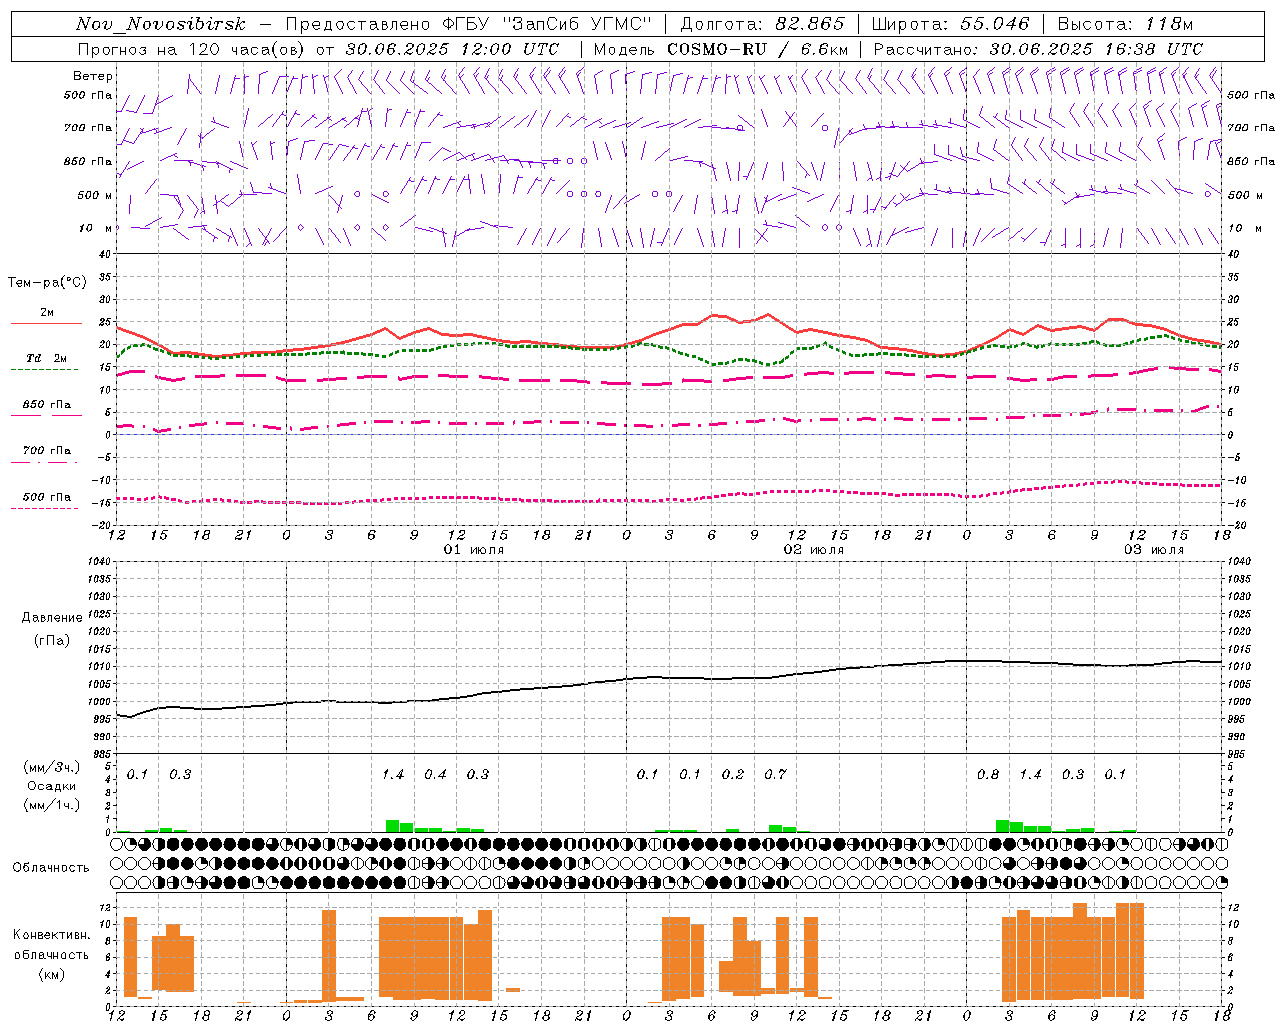Click the 0.8 precipitation value
The width and height of the screenshot is (1280, 1024).
[x=988, y=775]
